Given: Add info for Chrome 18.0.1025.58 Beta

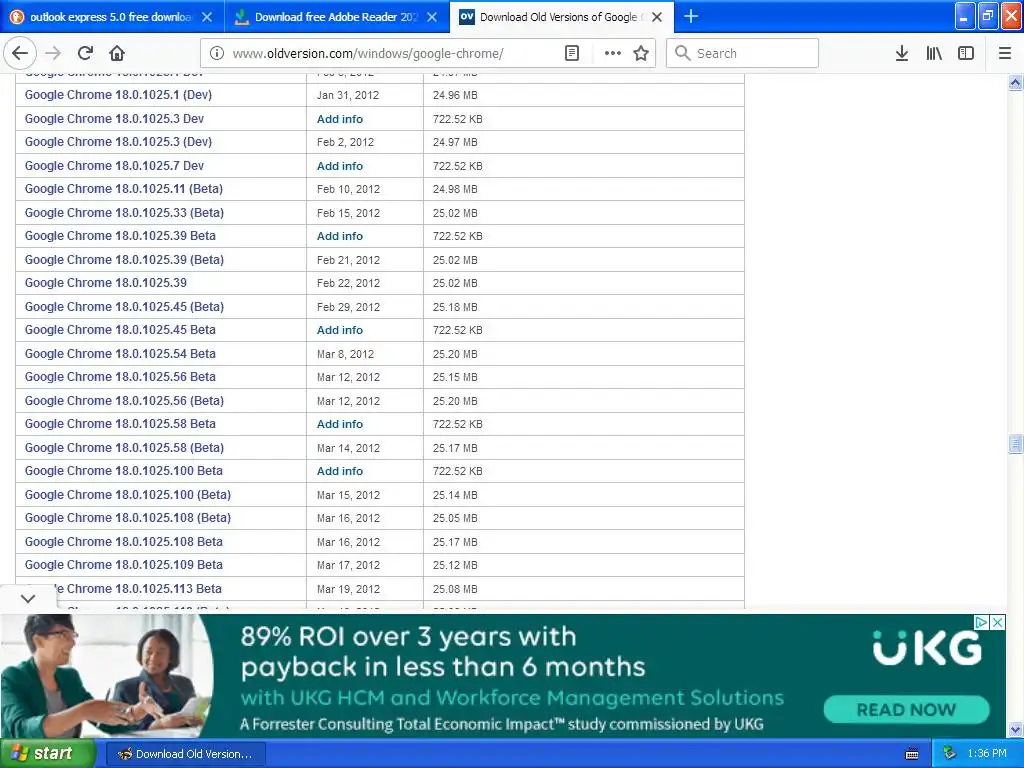Looking at the screenshot, I should click(340, 424).
